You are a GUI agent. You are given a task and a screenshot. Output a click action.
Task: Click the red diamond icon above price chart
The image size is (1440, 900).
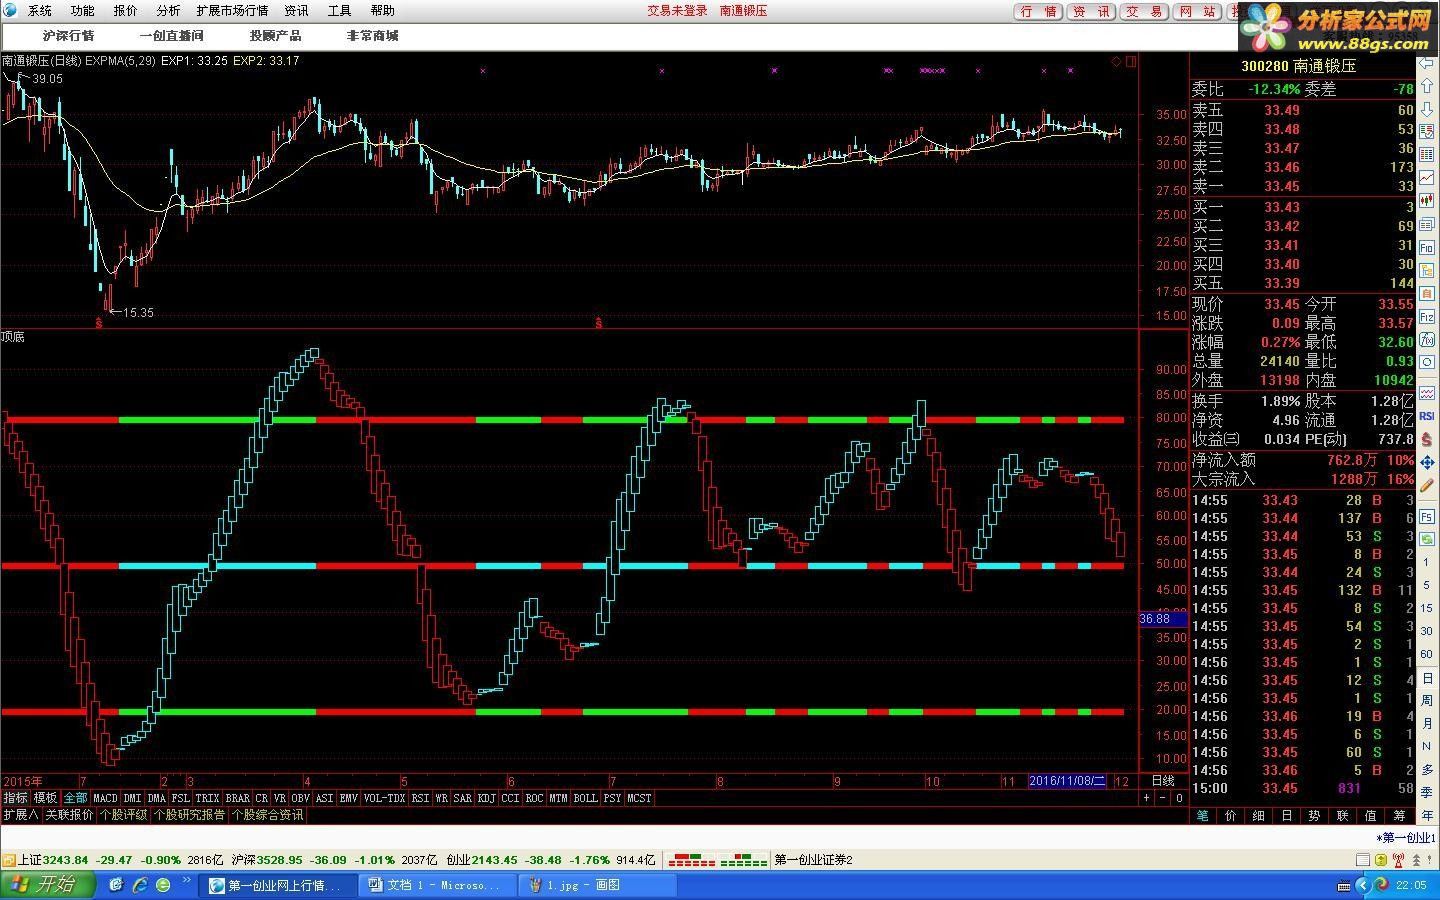click(x=1116, y=61)
